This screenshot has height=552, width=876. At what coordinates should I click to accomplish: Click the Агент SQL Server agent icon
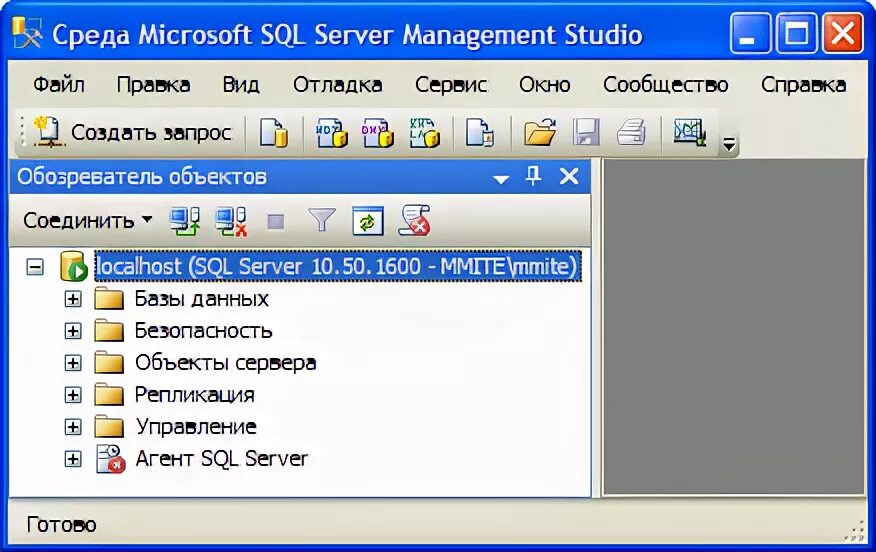coord(110,459)
